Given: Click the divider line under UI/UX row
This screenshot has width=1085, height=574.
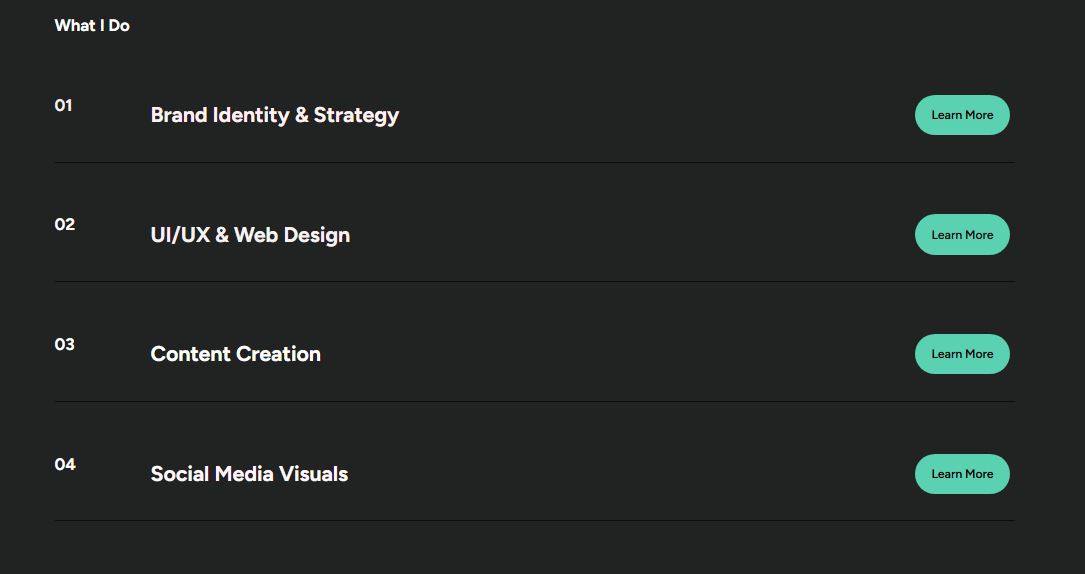Looking at the screenshot, I should [534, 281].
